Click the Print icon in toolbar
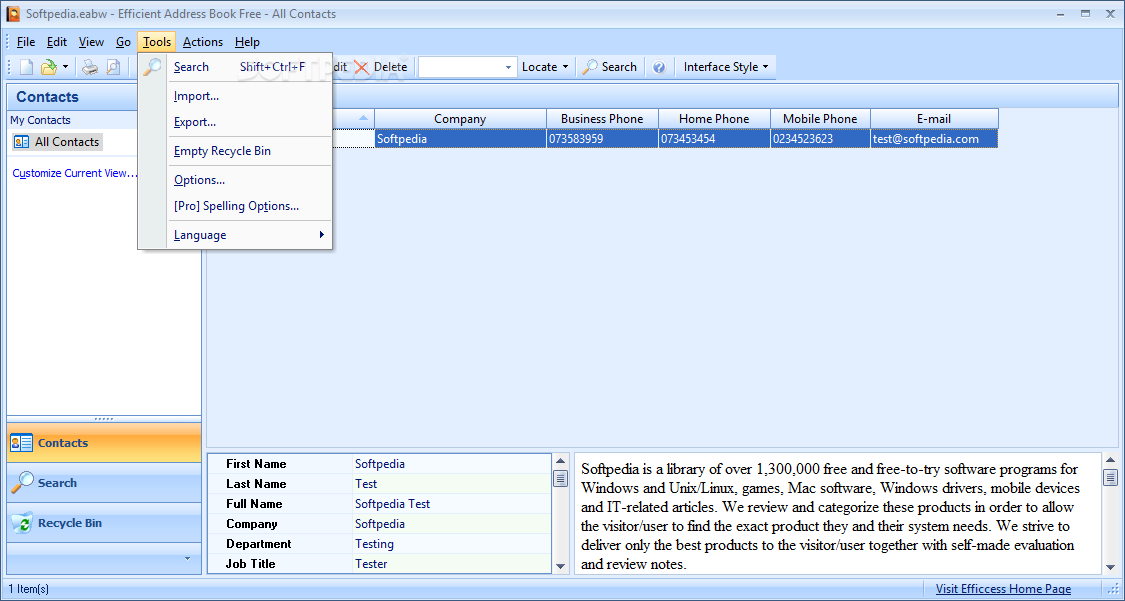 coord(90,67)
